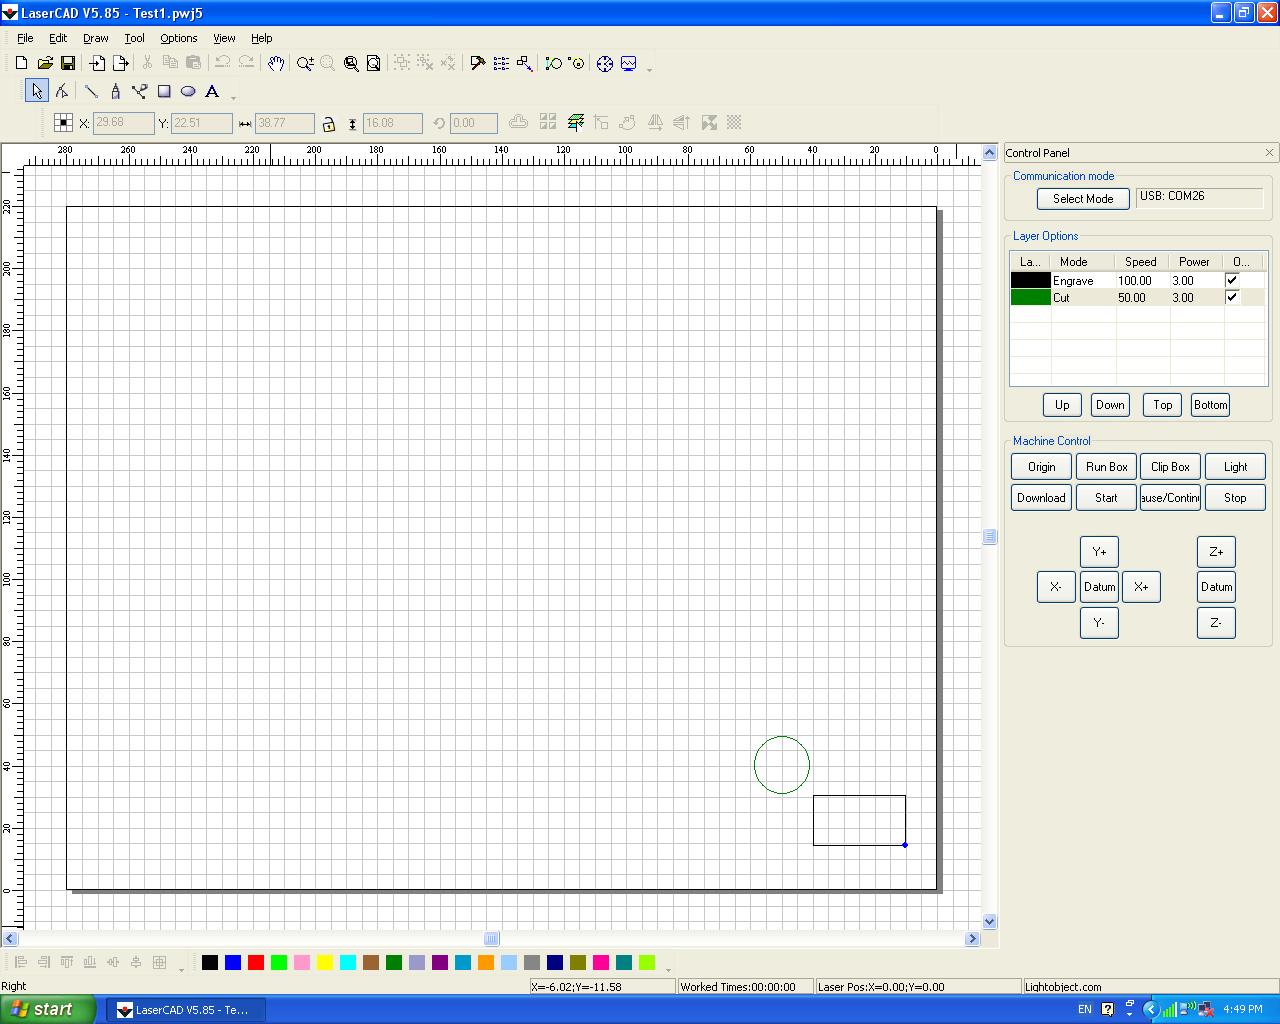Toggle the aspect ratio lock icon
The width and height of the screenshot is (1280, 1024).
coord(328,124)
